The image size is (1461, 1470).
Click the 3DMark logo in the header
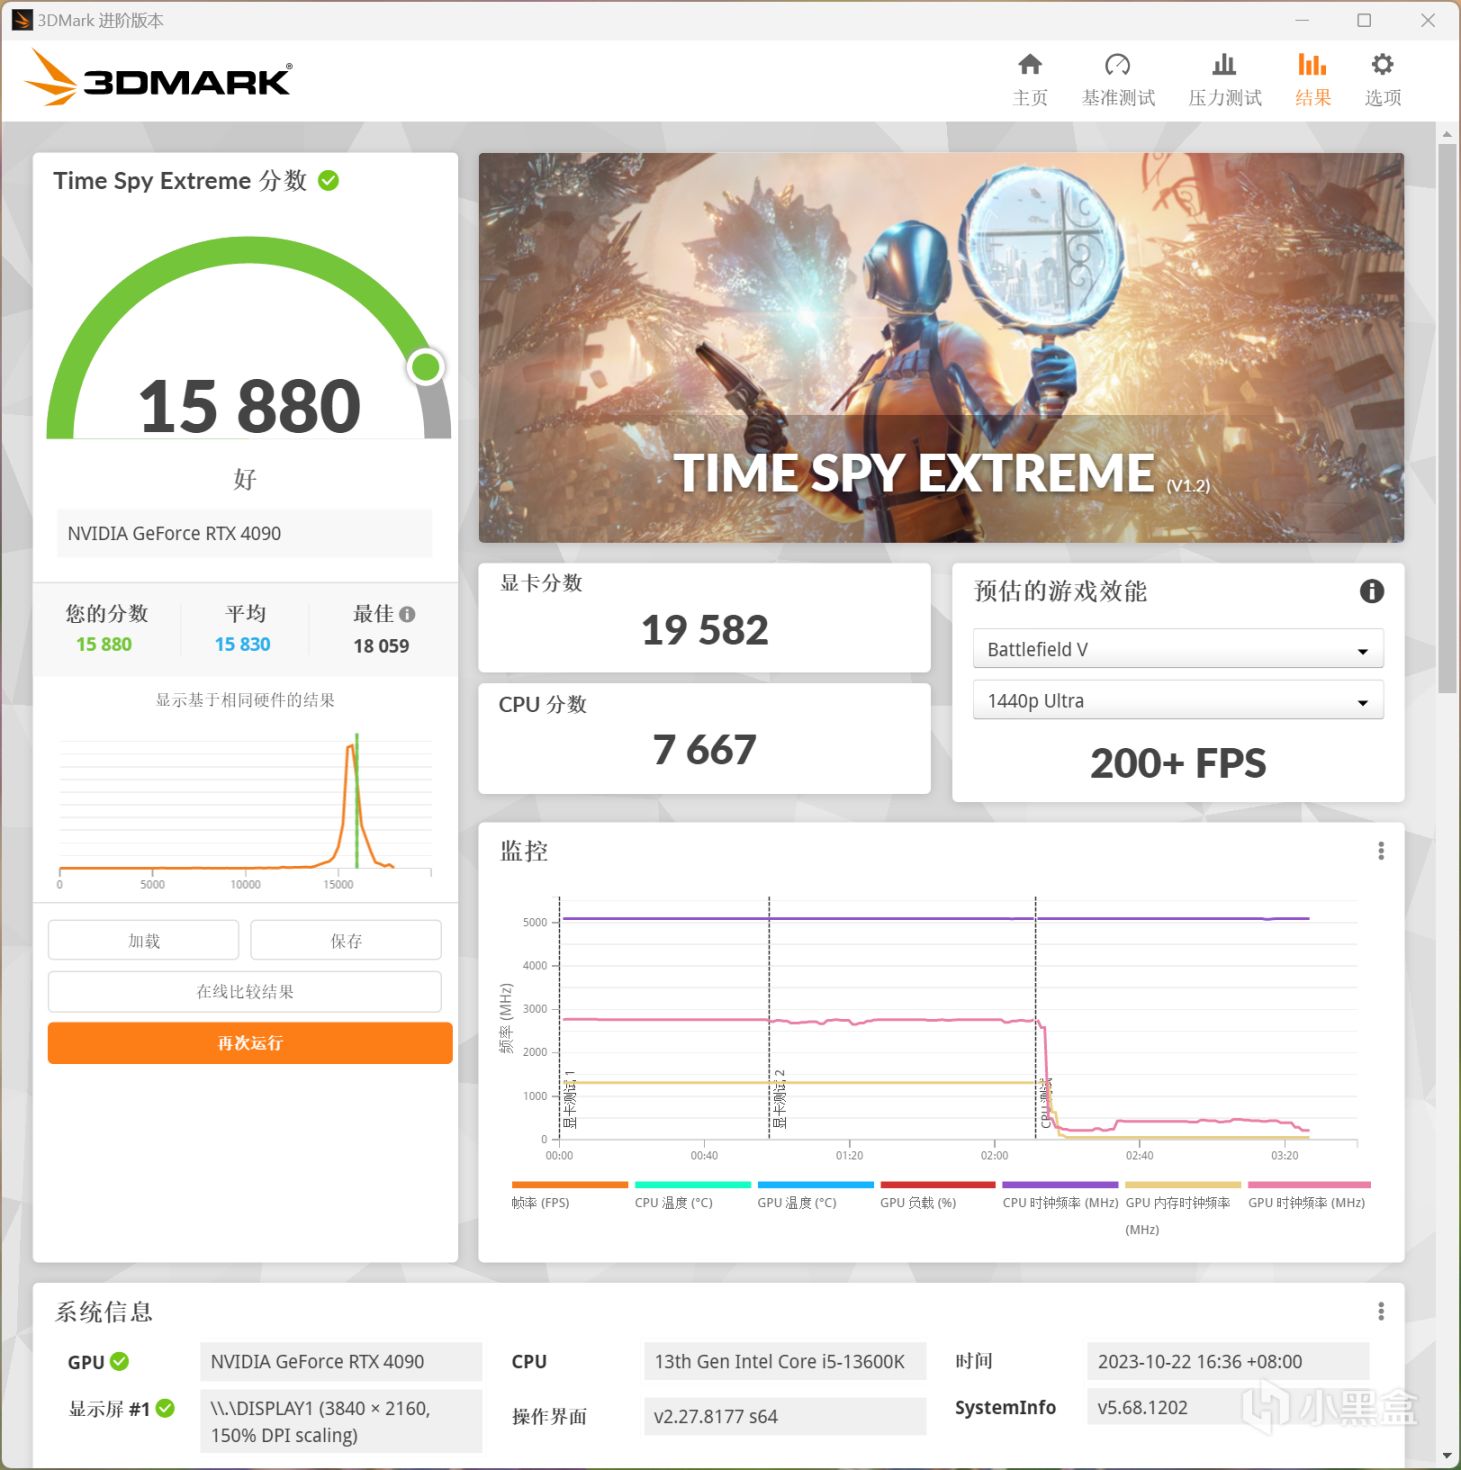click(159, 78)
